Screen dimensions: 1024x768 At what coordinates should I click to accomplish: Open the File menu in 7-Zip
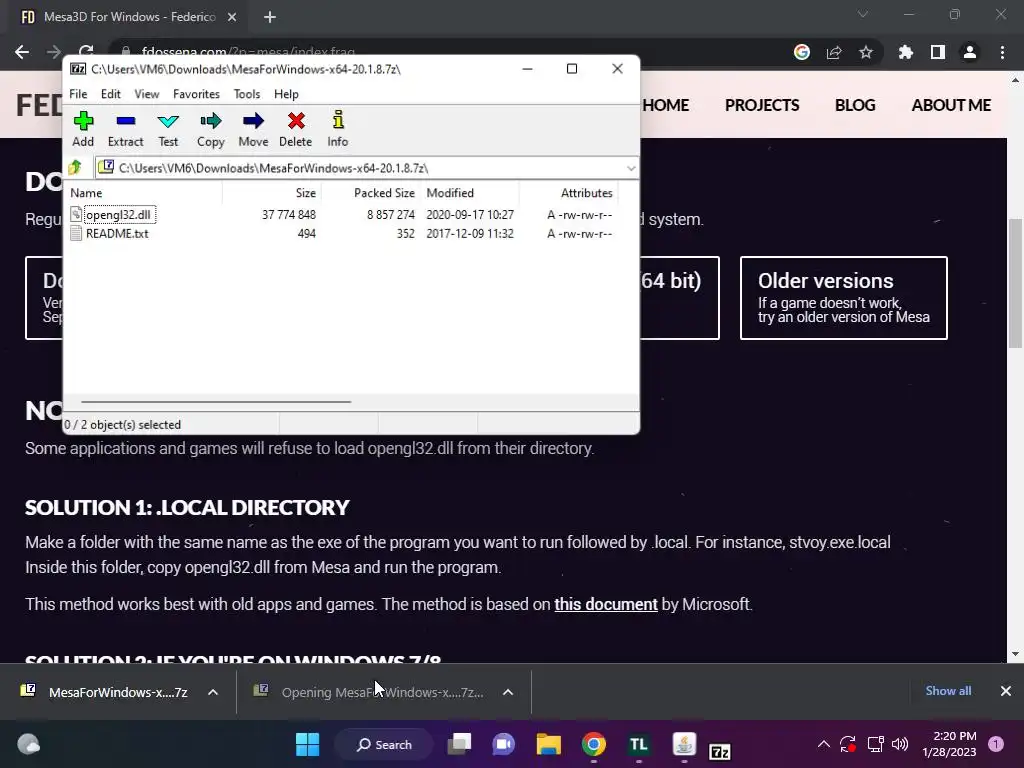(x=78, y=94)
